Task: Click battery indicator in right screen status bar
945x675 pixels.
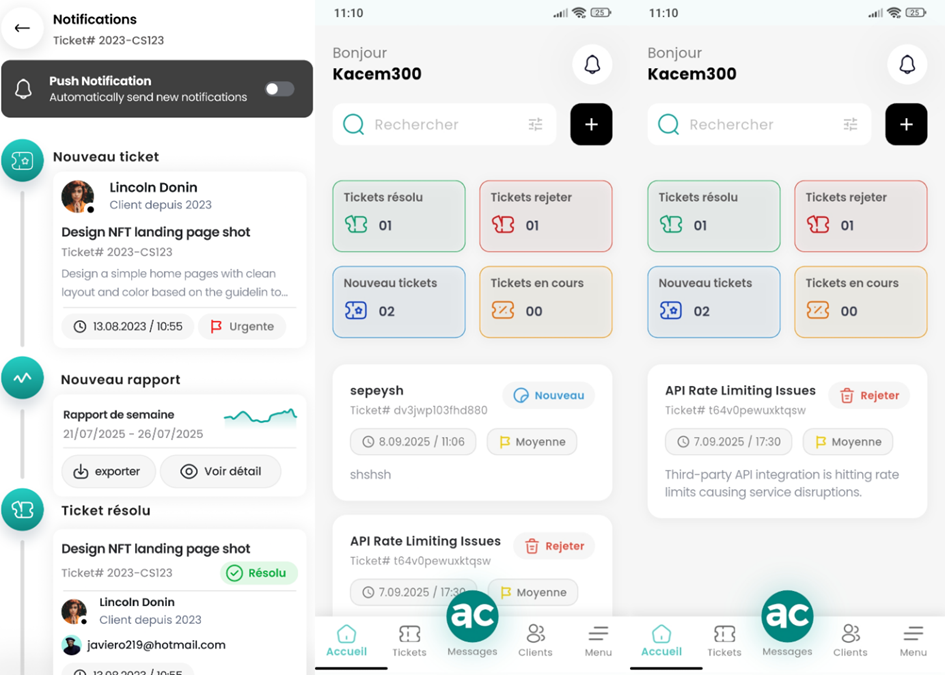Action: pyautogui.click(x=916, y=13)
